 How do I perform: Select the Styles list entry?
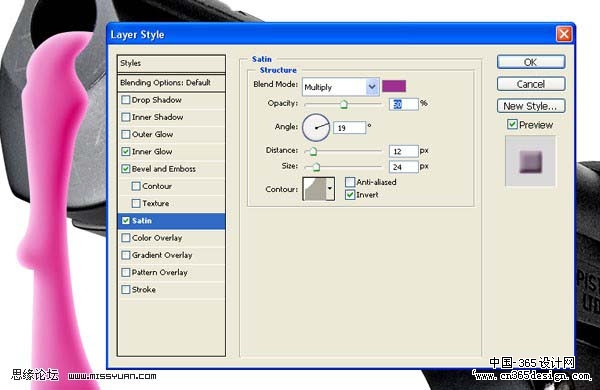[x=171, y=63]
